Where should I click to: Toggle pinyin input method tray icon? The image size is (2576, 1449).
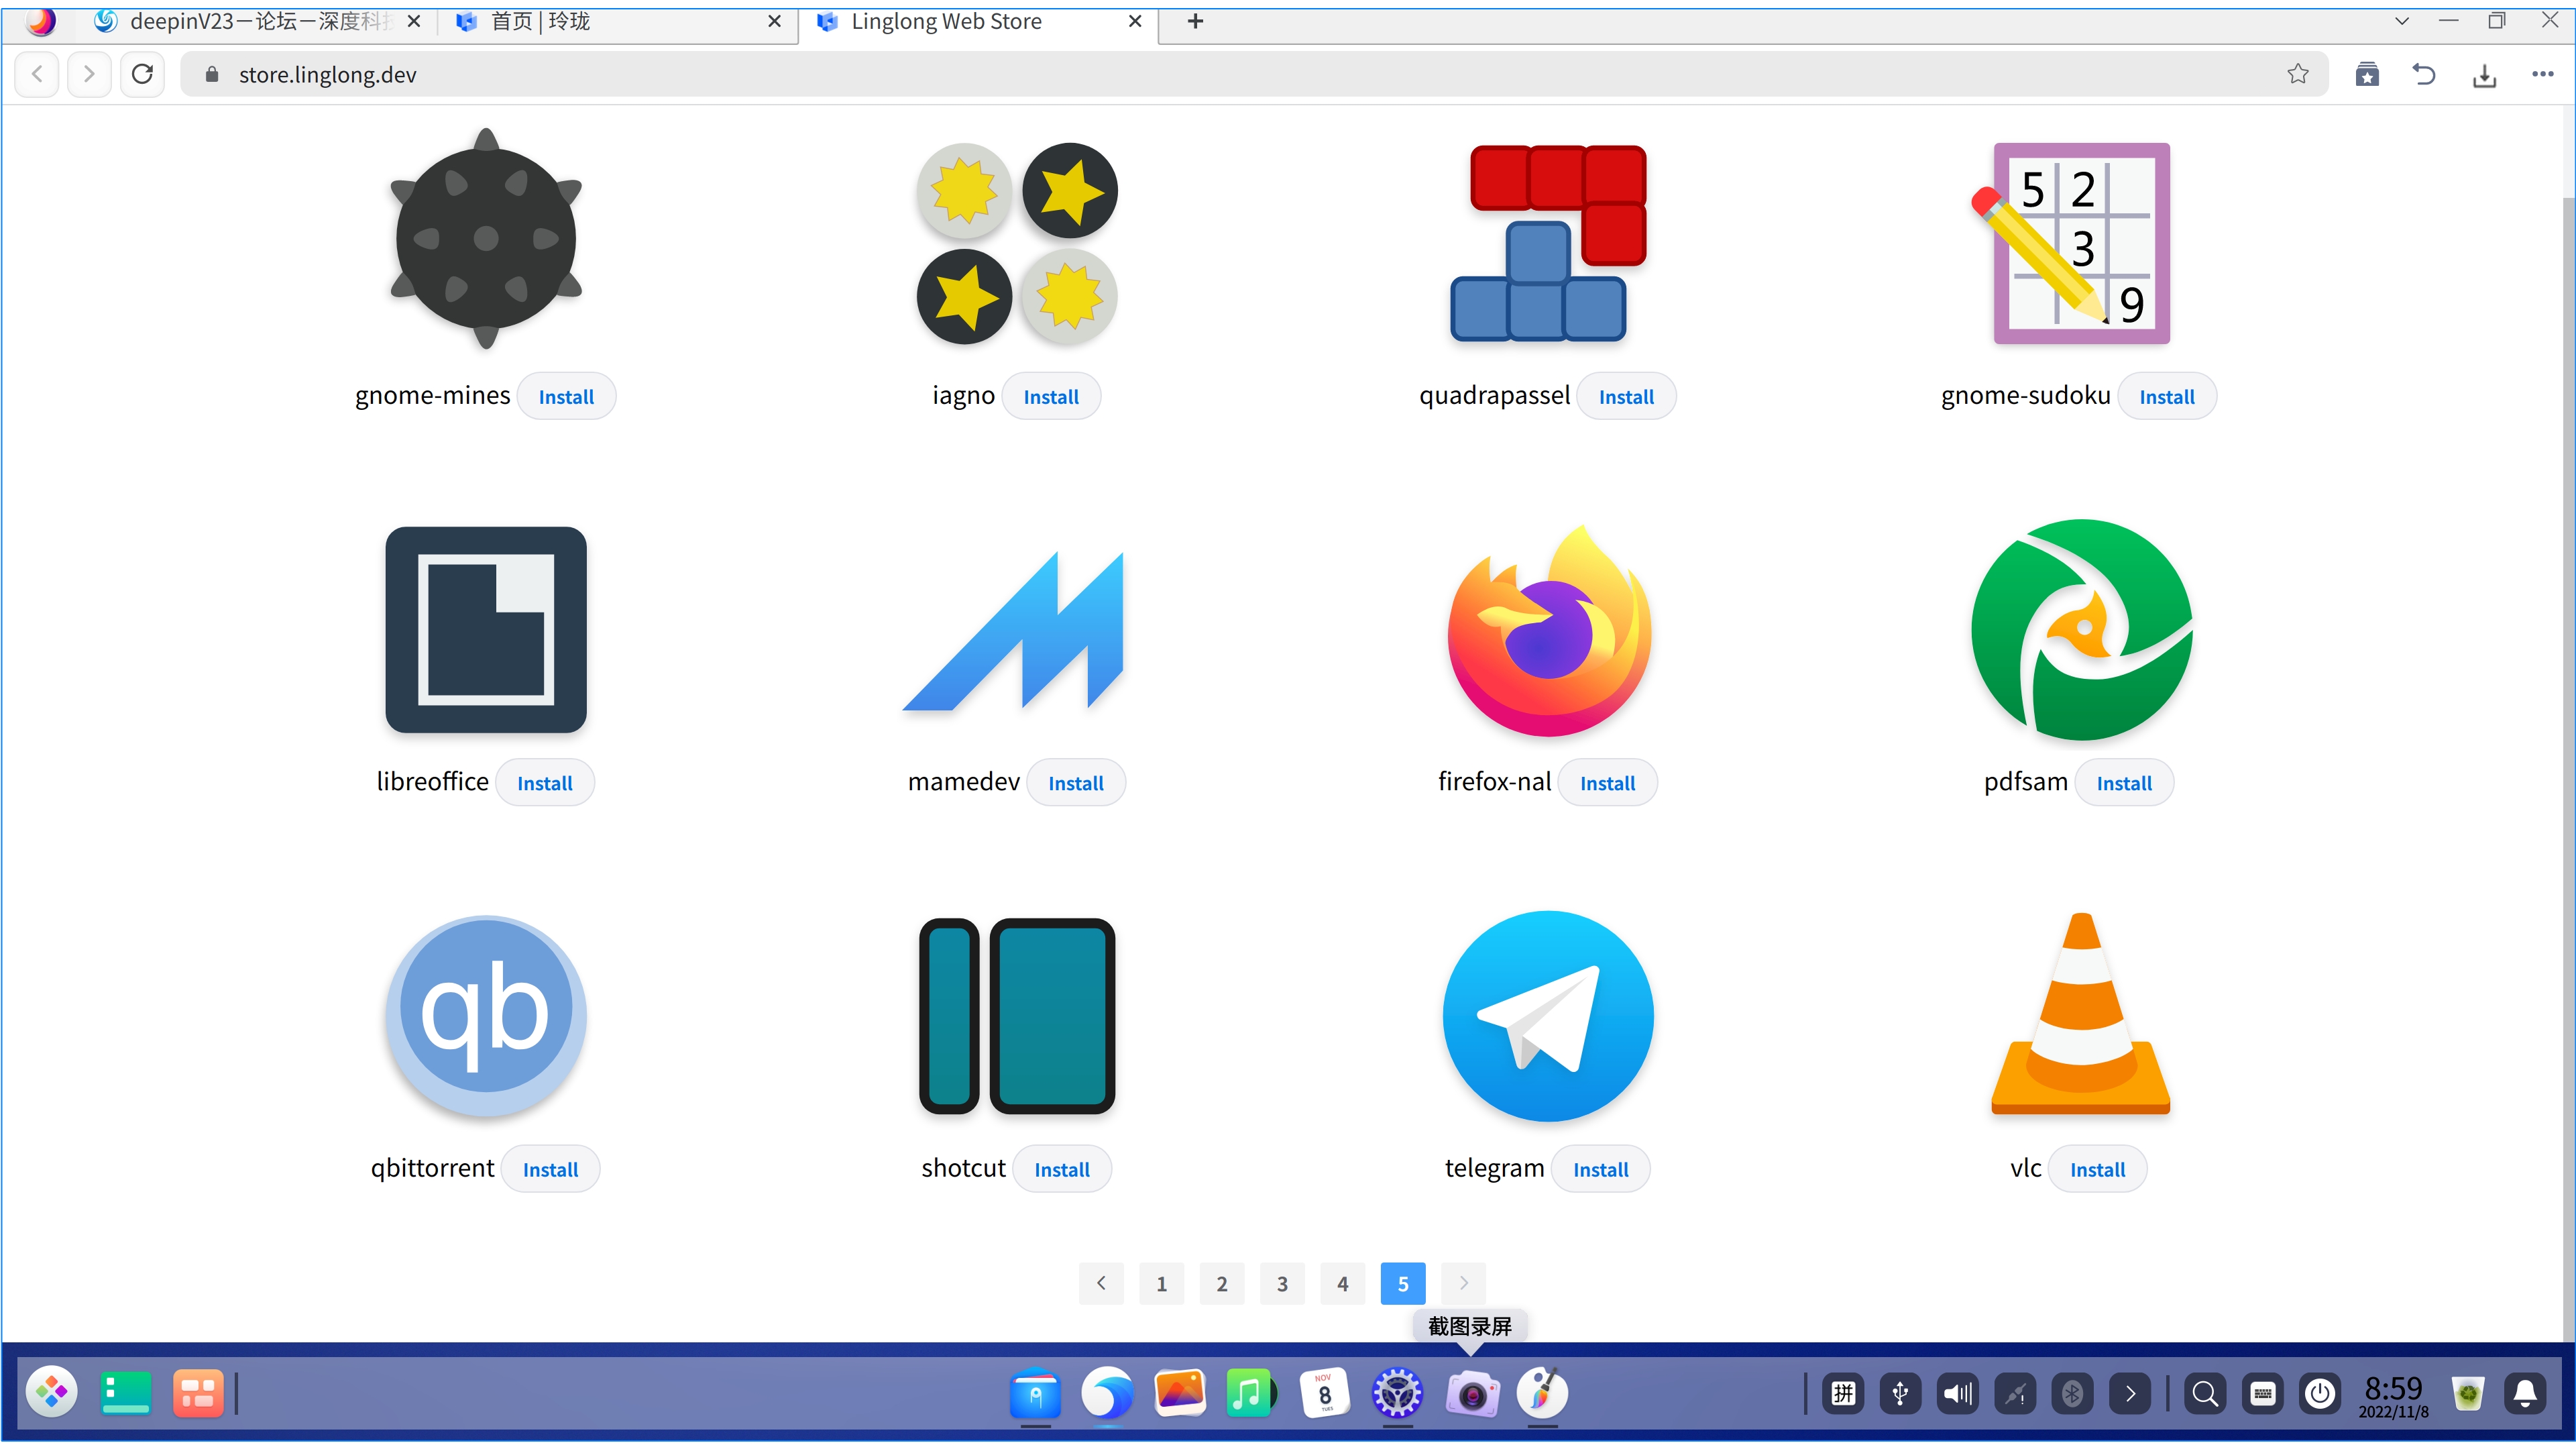click(1843, 1393)
